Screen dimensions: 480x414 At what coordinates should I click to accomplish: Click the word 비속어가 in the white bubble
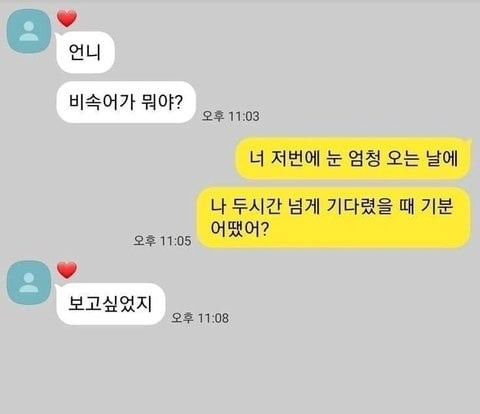[101, 102]
